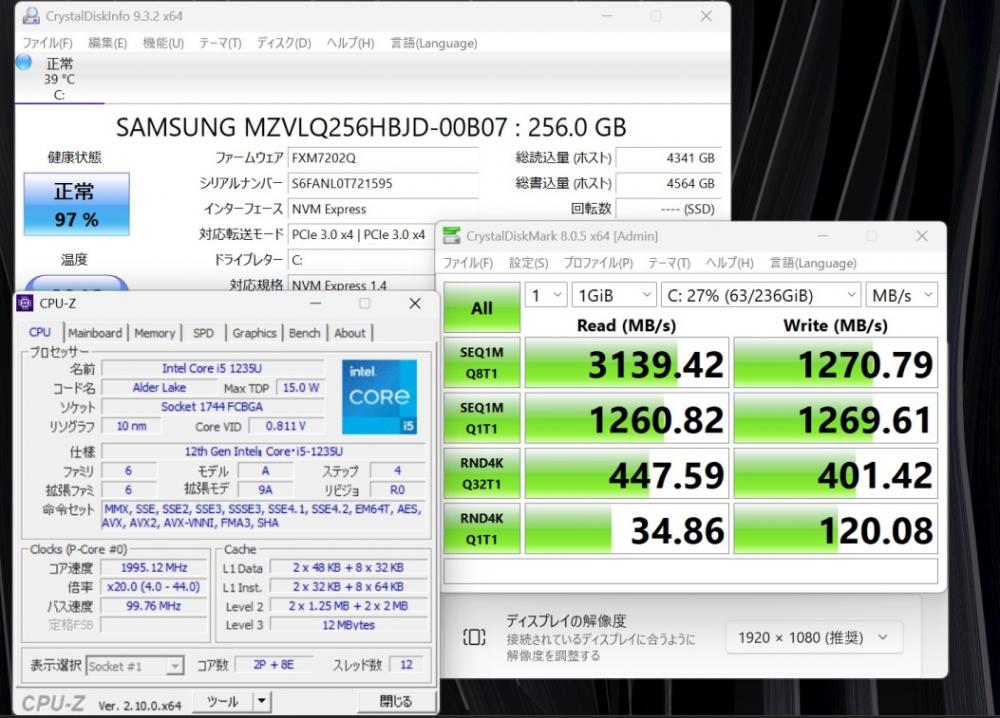Open the target drive dropdown C: 27%
1000x718 pixels.
(x=761, y=295)
